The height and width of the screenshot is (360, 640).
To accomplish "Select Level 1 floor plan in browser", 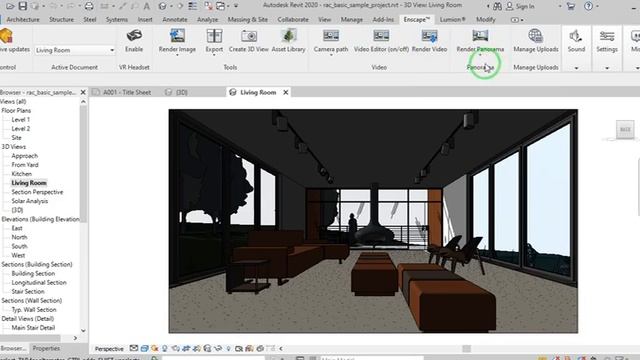I will 20,120.
